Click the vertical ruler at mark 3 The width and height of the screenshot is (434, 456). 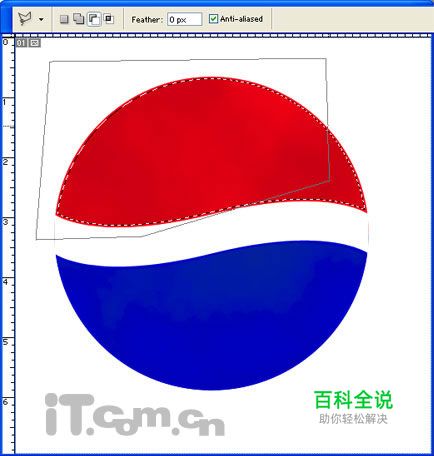pyautogui.click(x=6, y=221)
